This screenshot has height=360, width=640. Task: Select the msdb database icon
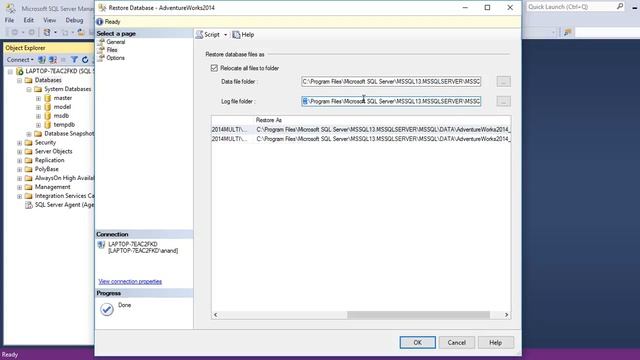(x=48, y=116)
